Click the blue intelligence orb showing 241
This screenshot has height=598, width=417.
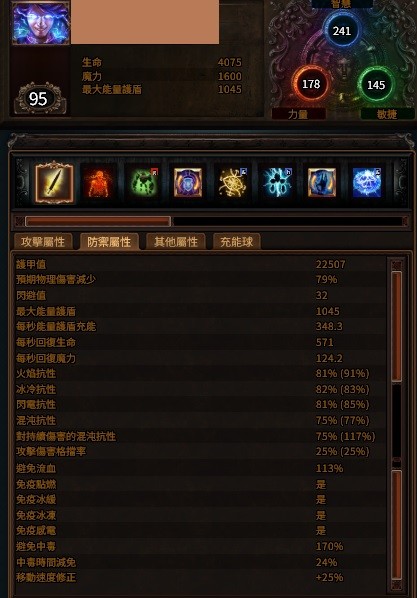click(x=342, y=31)
